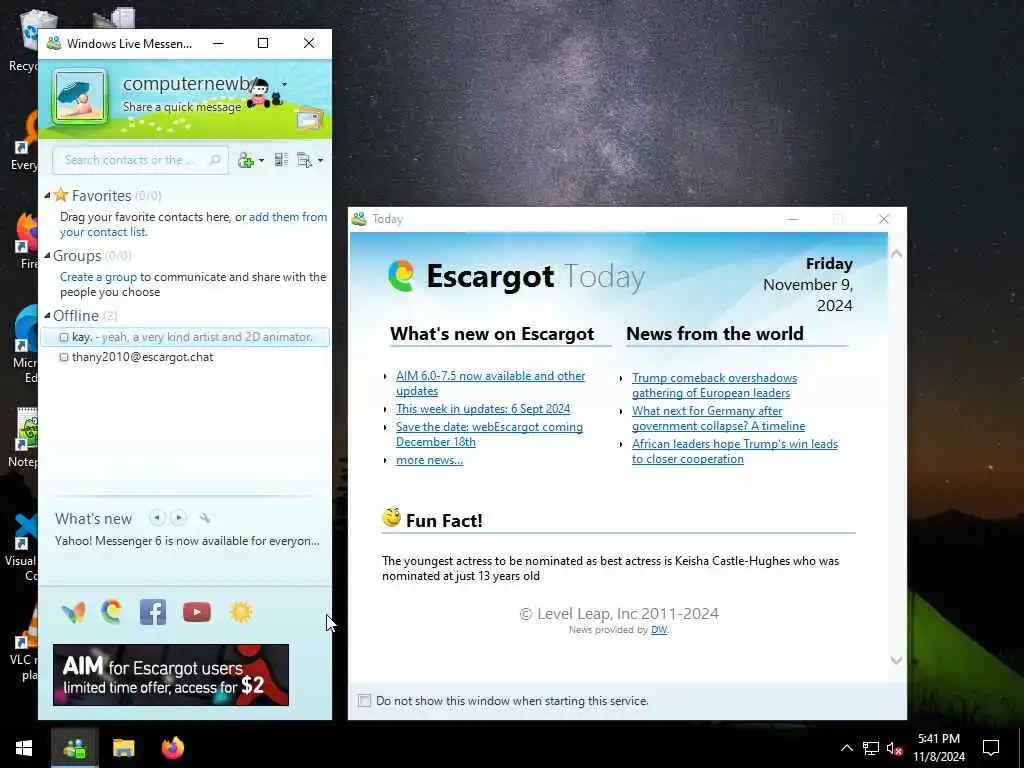This screenshot has height=768, width=1024.
Task: Open the Windows Start menu
Action: pos(24,748)
